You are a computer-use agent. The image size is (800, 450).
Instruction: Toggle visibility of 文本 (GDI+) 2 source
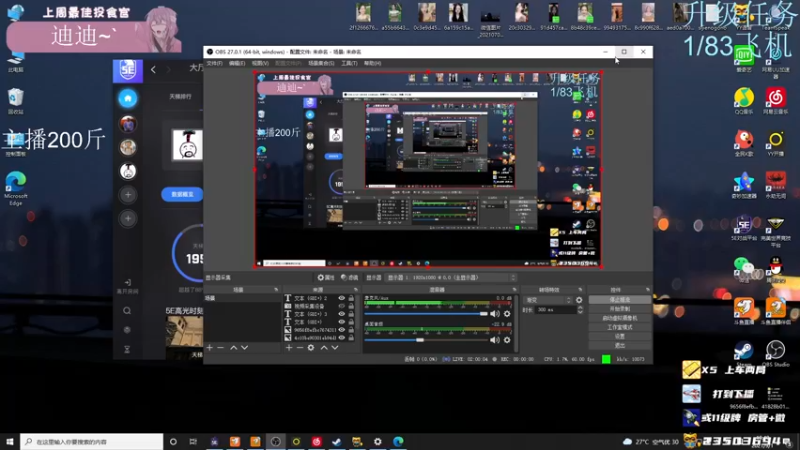tap(341, 298)
